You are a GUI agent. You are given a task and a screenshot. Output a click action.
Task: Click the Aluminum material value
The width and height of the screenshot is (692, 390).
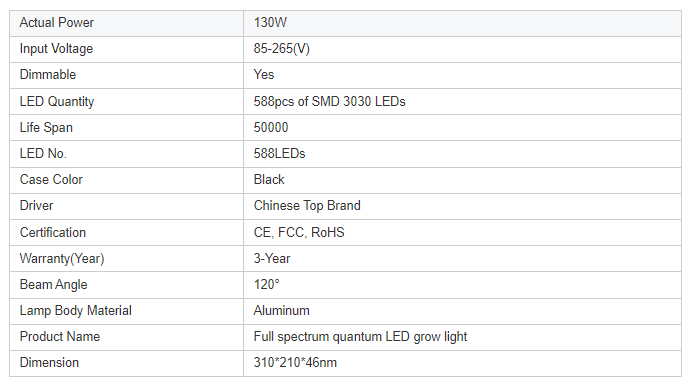click(282, 311)
